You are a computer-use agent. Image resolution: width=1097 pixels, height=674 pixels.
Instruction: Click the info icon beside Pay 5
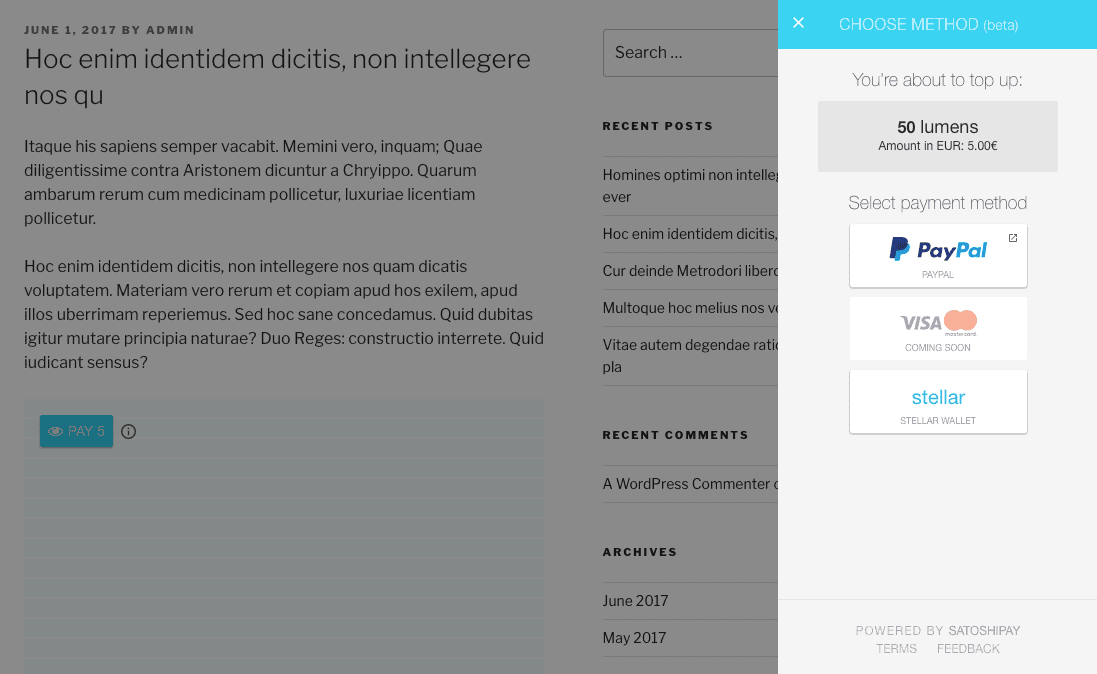tap(128, 431)
